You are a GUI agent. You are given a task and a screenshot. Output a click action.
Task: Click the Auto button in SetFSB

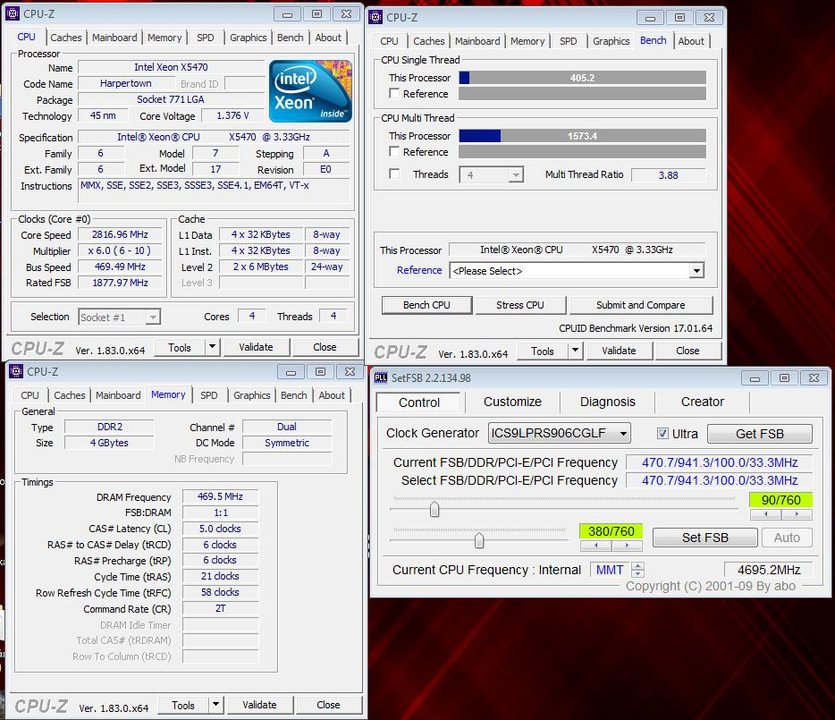[787, 537]
